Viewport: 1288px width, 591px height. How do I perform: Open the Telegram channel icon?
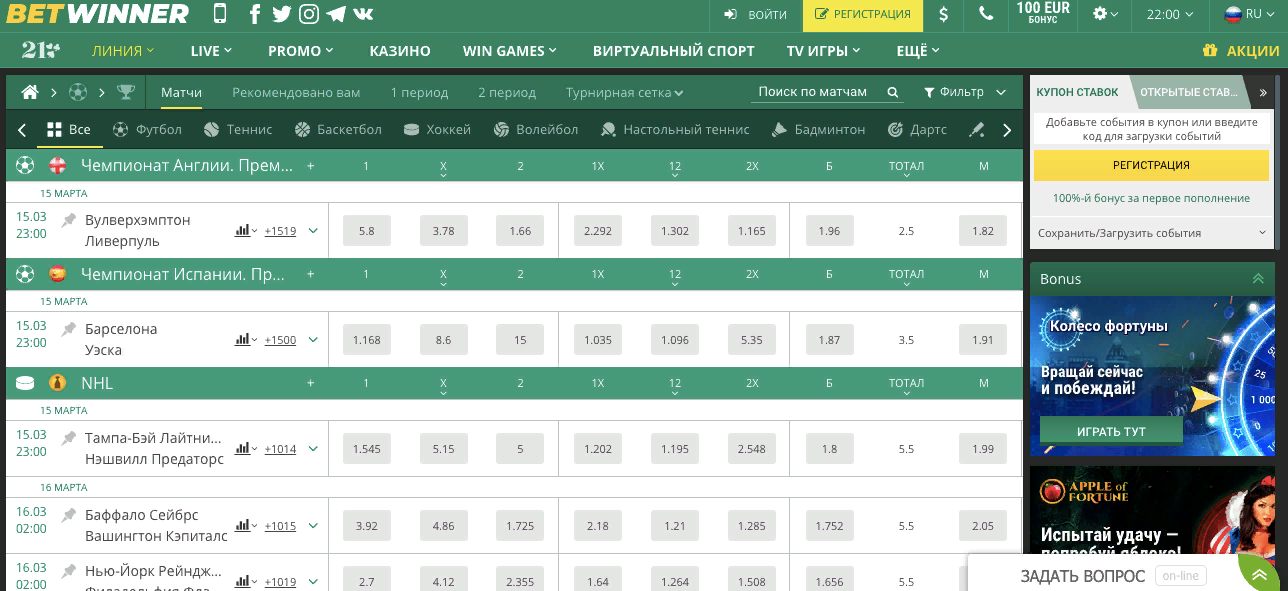click(336, 14)
